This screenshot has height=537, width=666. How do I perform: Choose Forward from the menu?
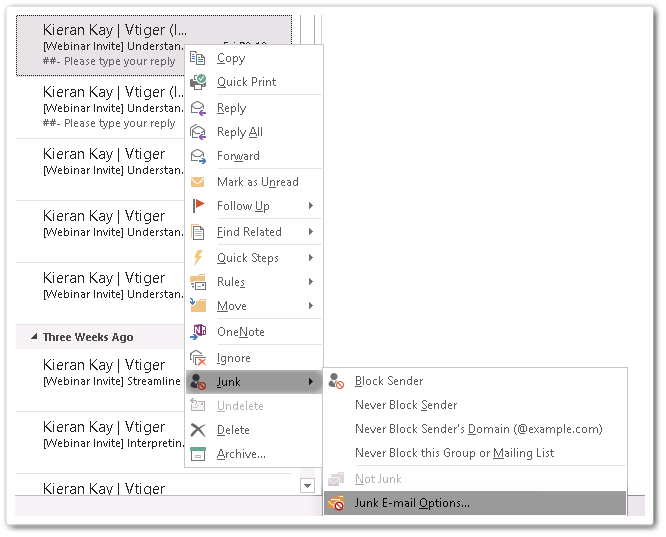[254, 156]
